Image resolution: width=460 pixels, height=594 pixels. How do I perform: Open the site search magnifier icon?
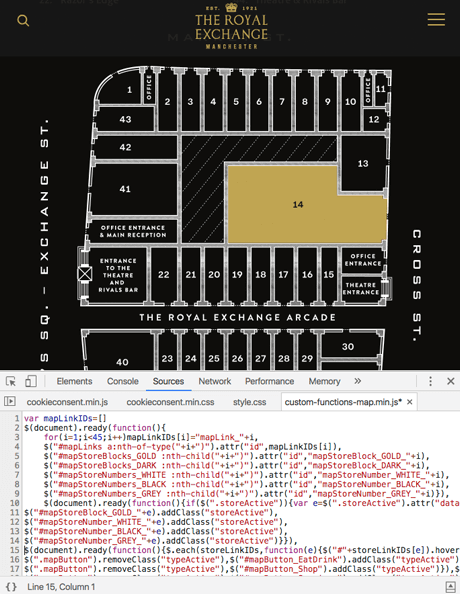click(x=23, y=20)
